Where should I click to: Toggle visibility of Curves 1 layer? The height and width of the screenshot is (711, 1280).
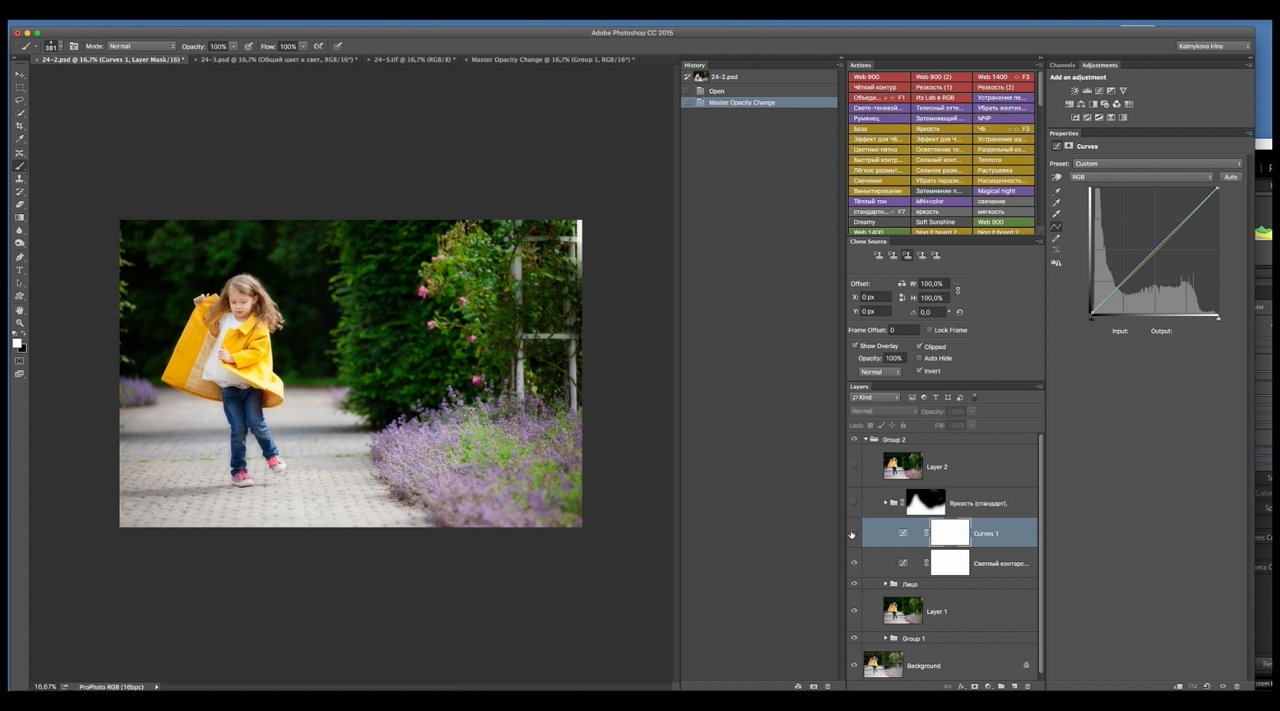point(854,534)
